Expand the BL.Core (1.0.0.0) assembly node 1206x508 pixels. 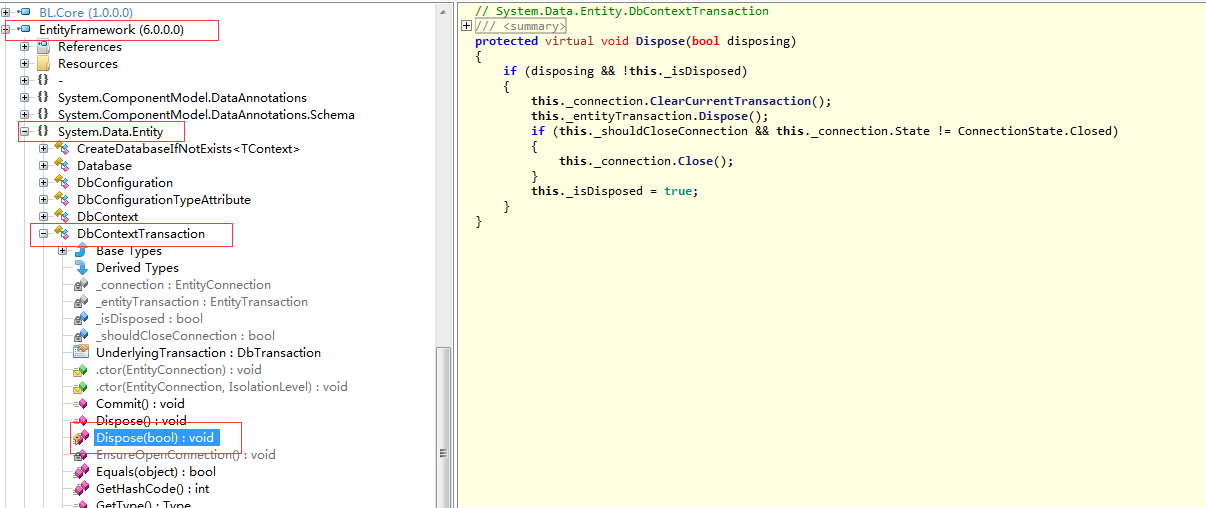[x=6, y=11]
